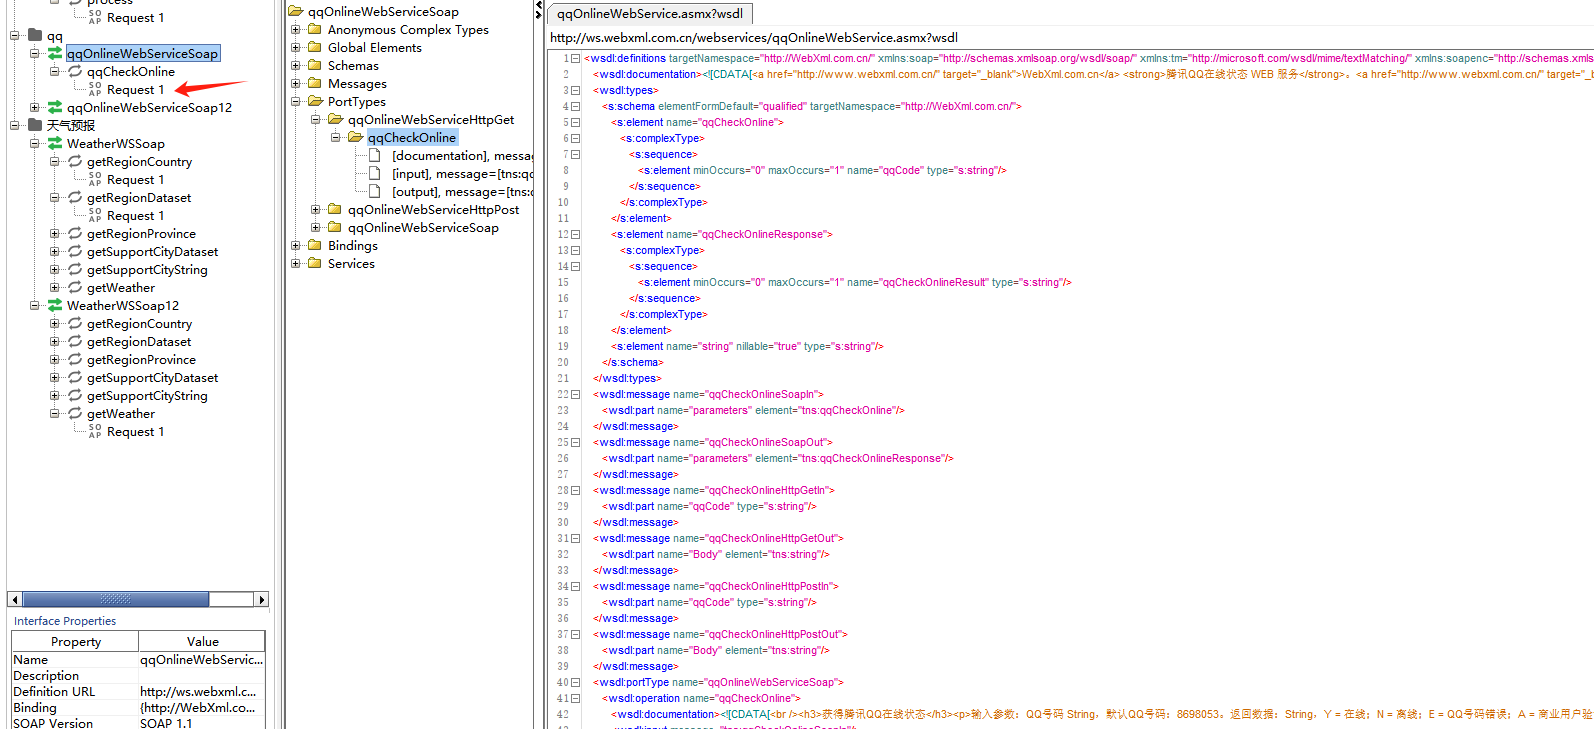This screenshot has width=1594, height=729.
Task: Click the WeatherWSSoap12 interface arrows icon
Action: (x=55, y=305)
